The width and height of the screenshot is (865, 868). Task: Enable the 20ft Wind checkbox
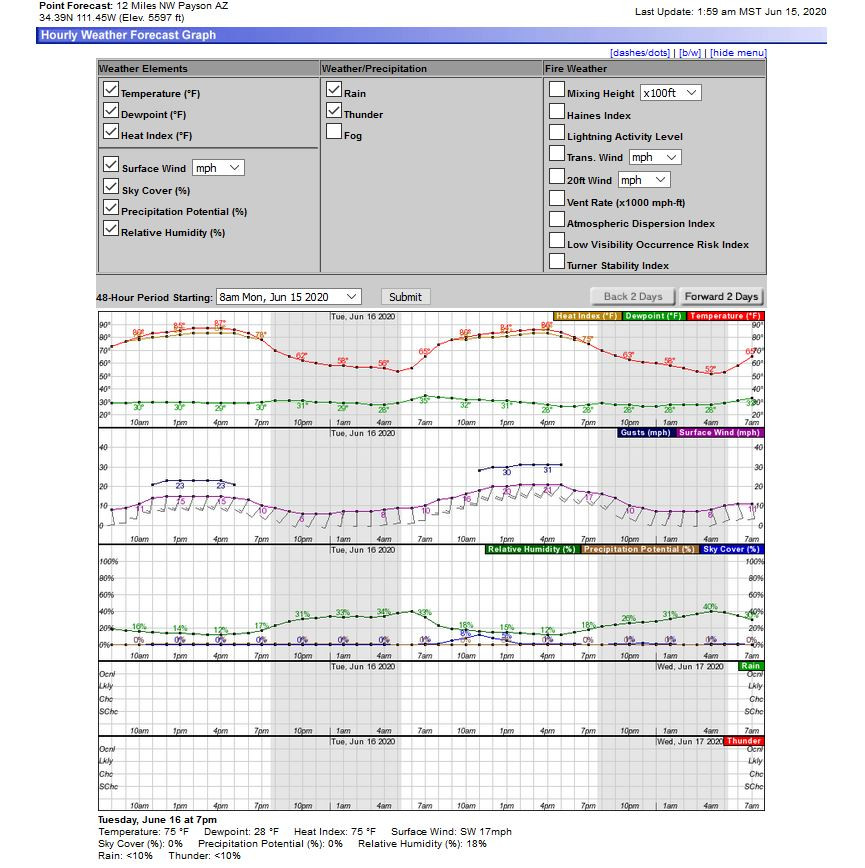[x=557, y=176]
